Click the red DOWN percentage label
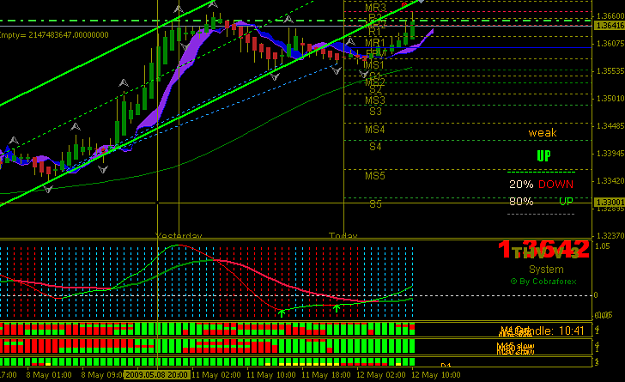The height and width of the screenshot is (382, 625). (556, 184)
